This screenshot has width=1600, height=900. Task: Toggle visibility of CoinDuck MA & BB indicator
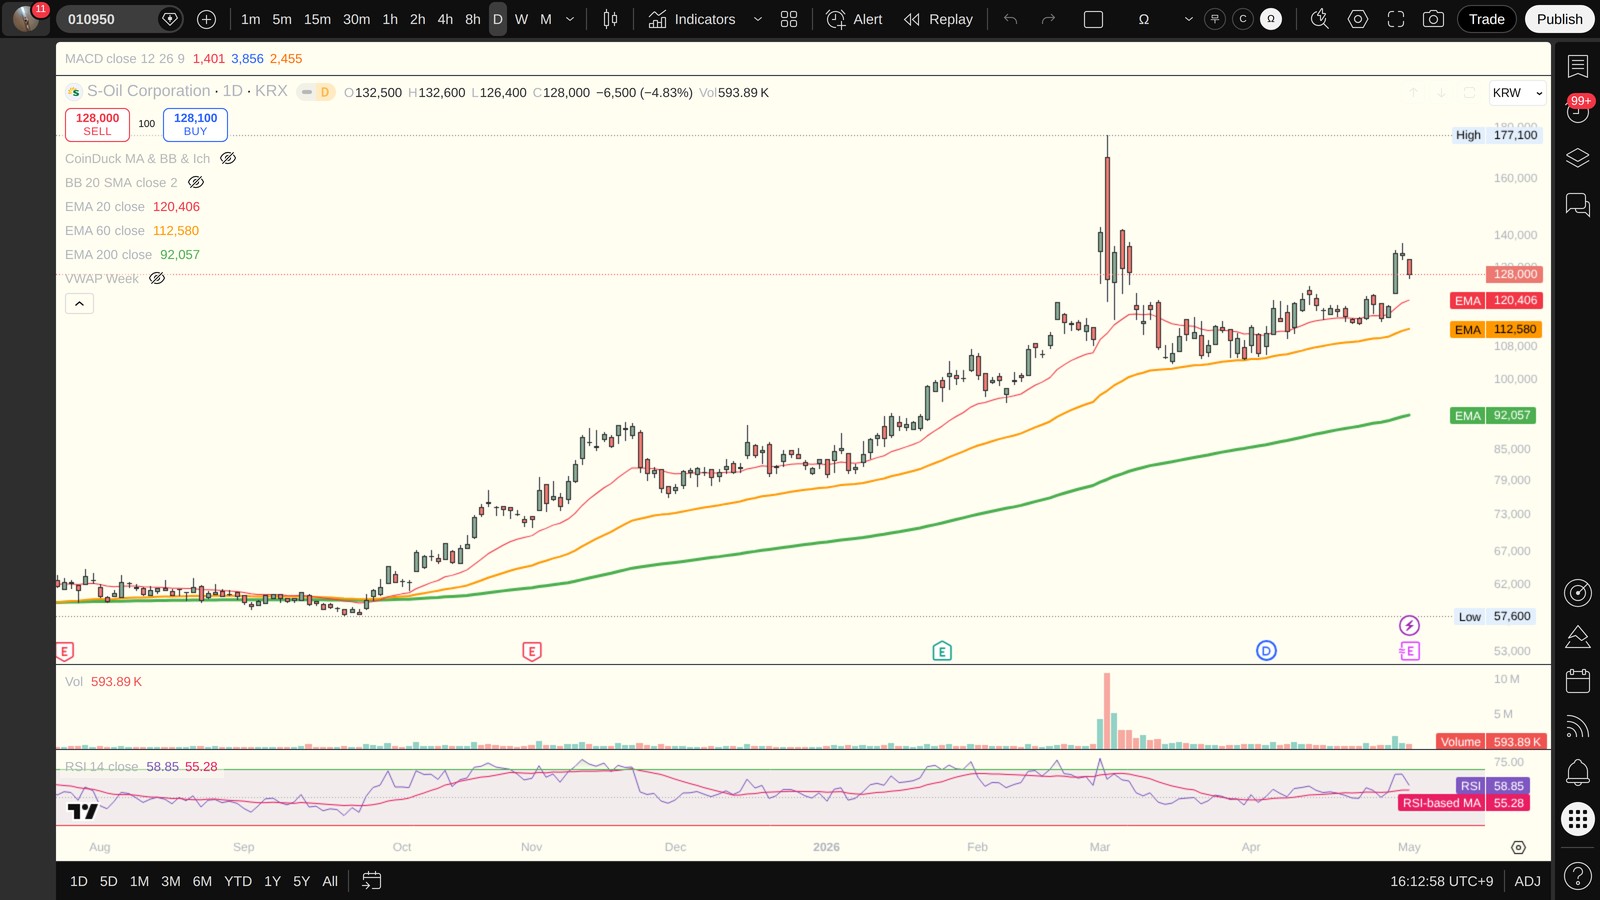click(x=228, y=158)
